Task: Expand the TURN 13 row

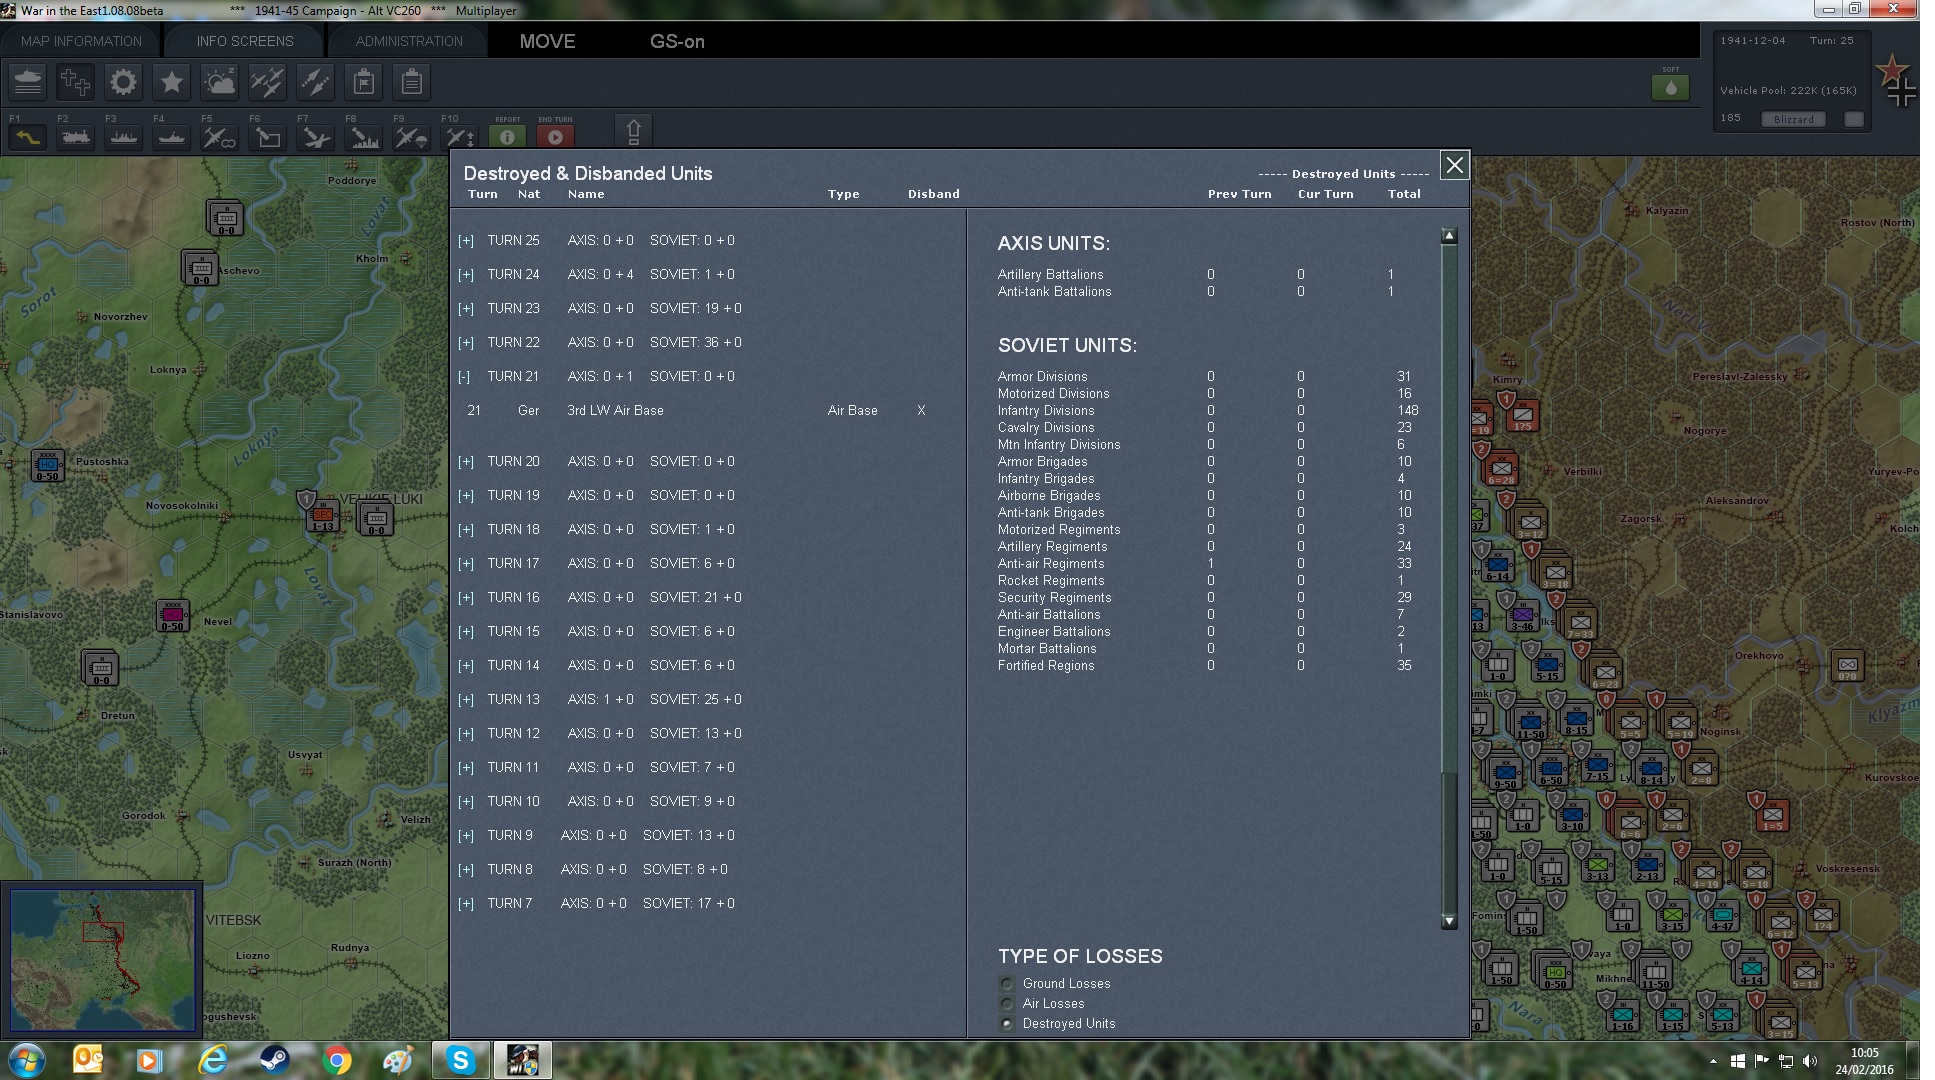Action: (x=465, y=700)
